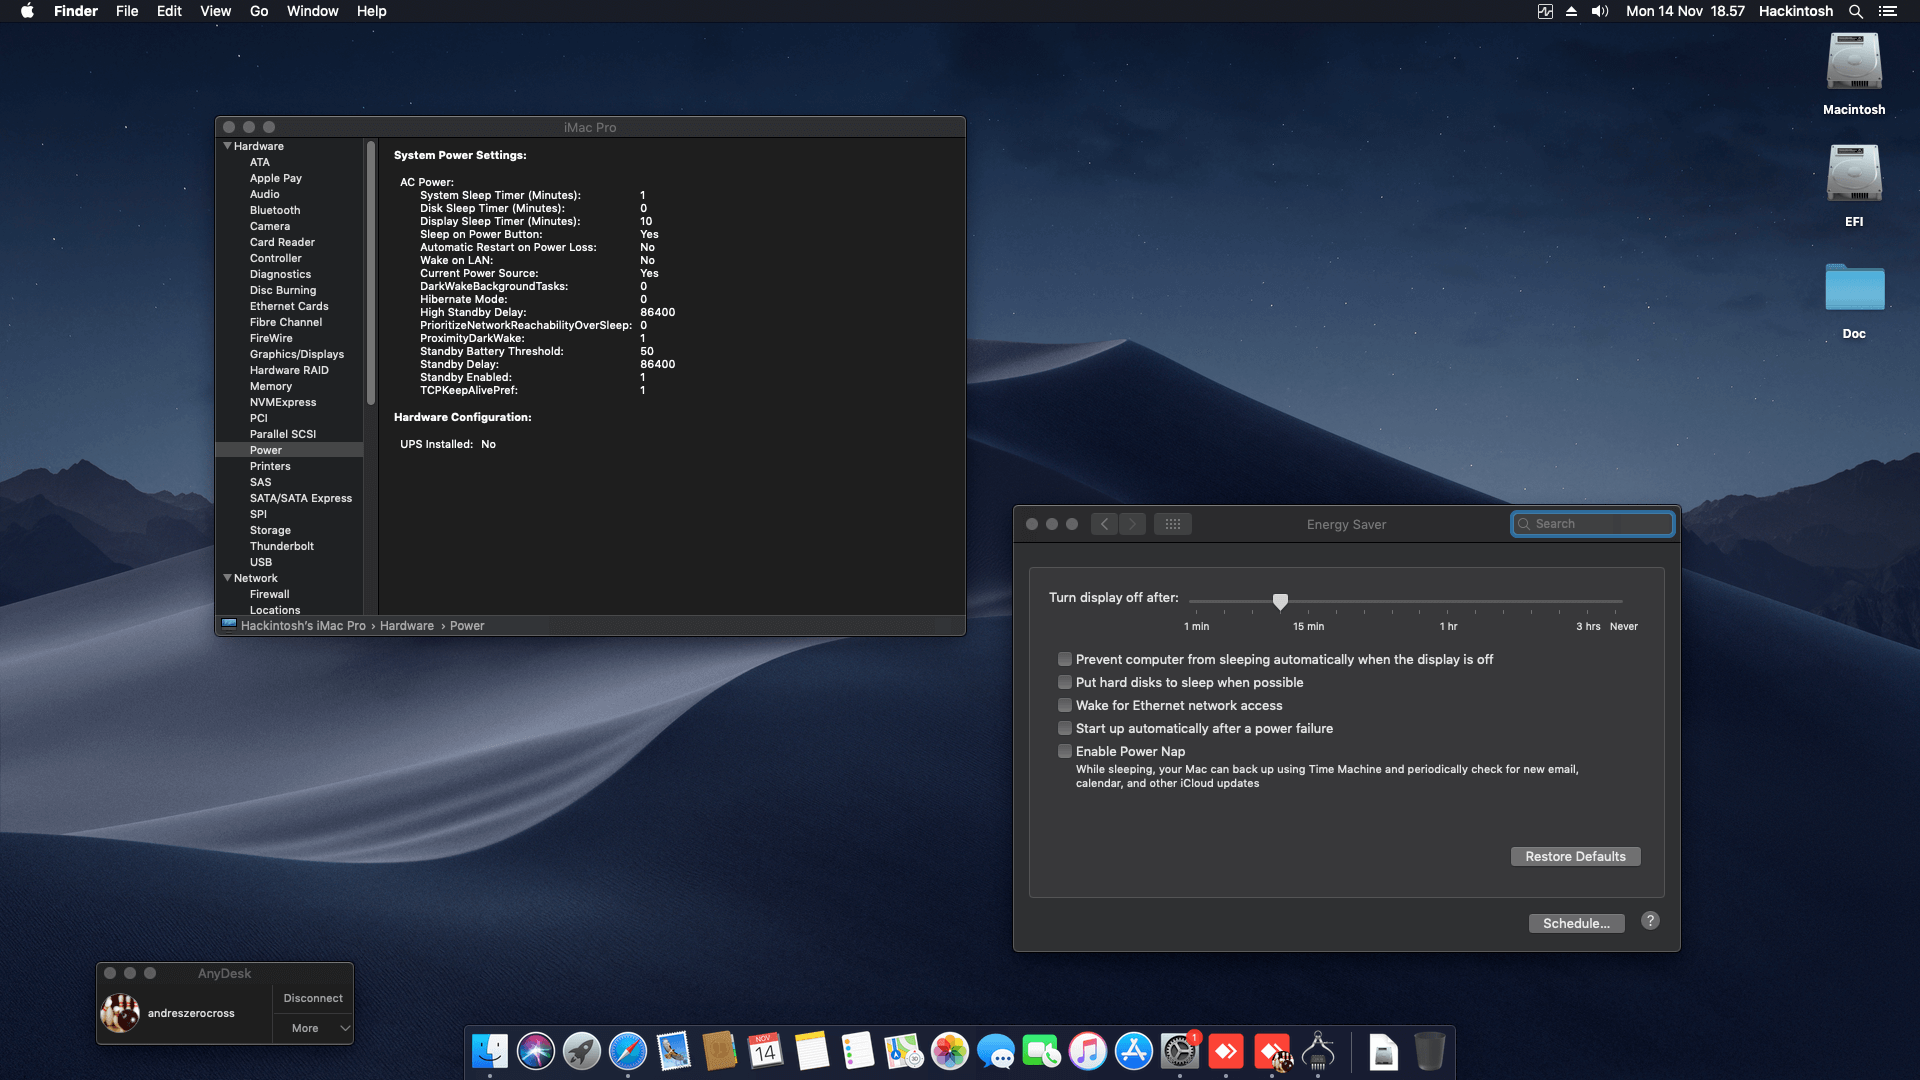This screenshot has width=1920, height=1080.
Task: Open Calendar icon showing 14
Action: click(x=766, y=1051)
